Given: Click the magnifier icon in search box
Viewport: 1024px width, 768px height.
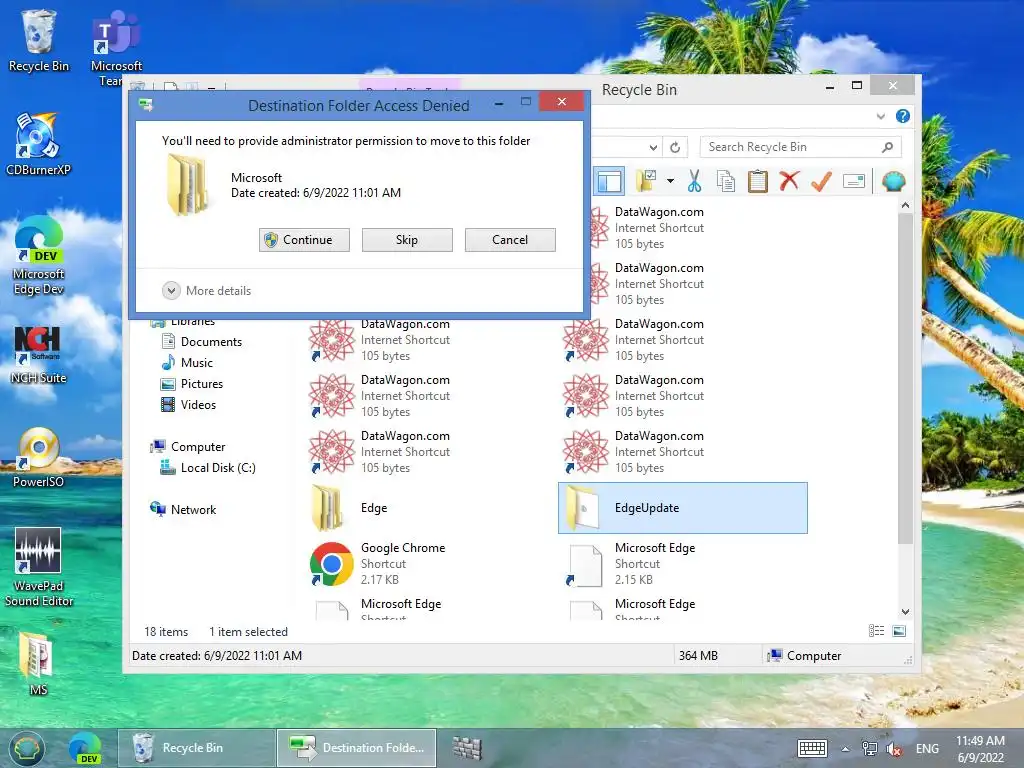Looking at the screenshot, I should pyautogui.click(x=887, y=148).
